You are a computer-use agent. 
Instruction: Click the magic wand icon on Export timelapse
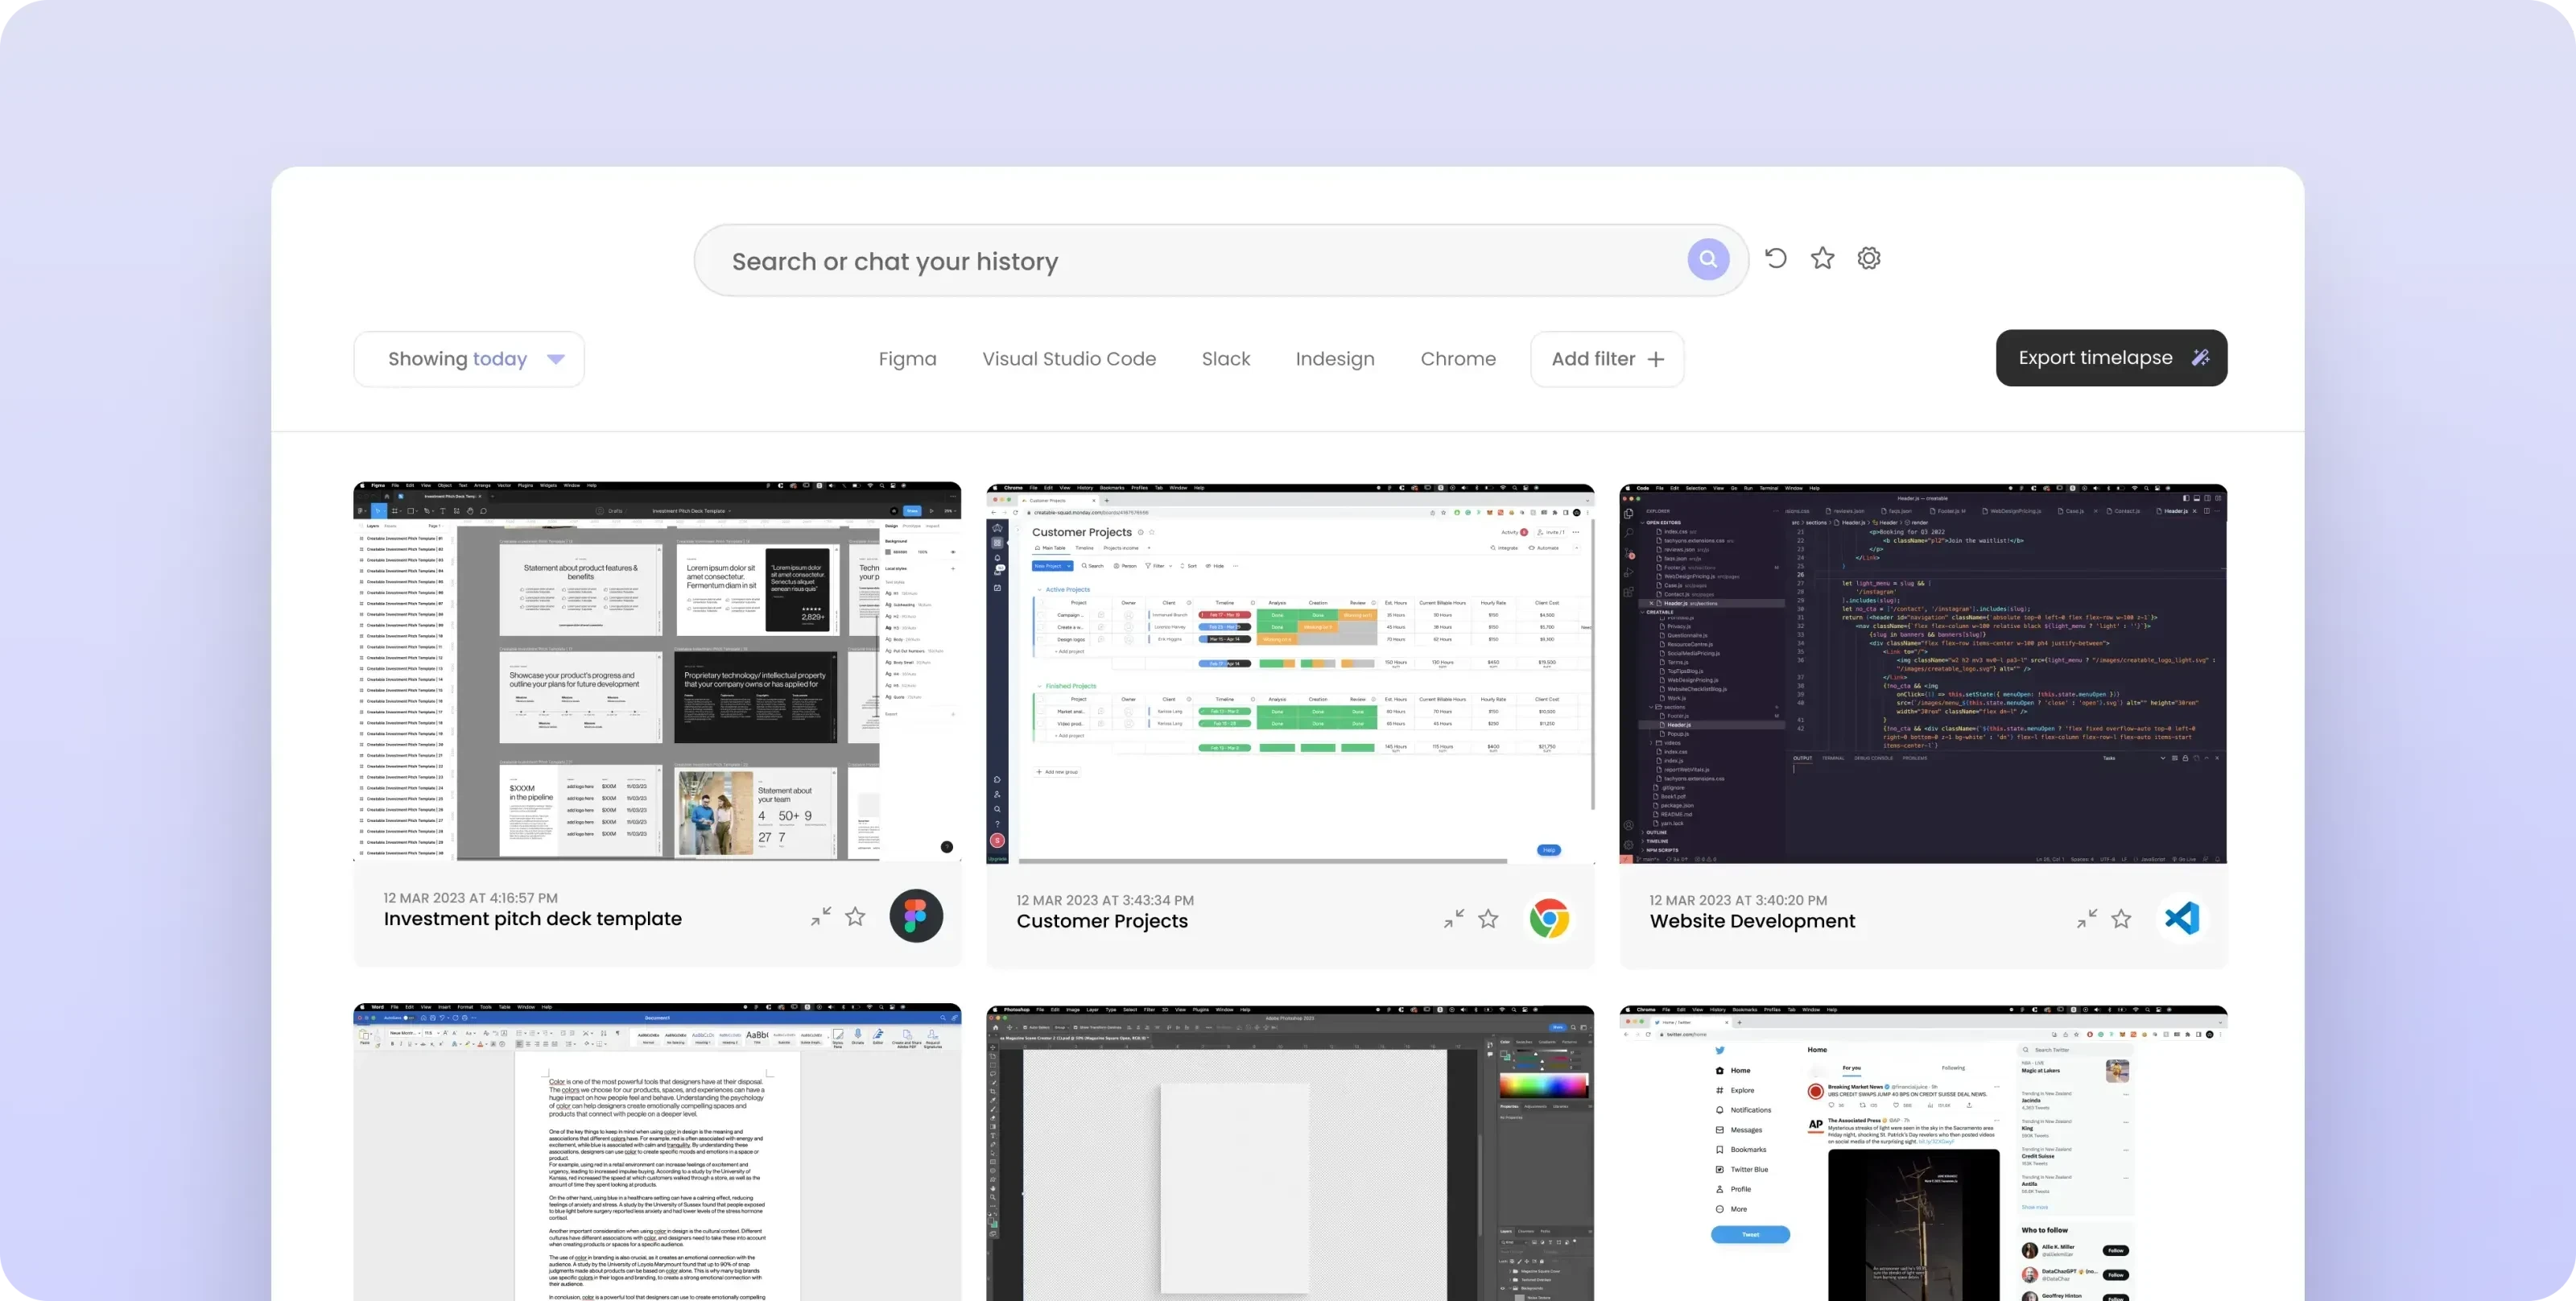point(2200,358)
